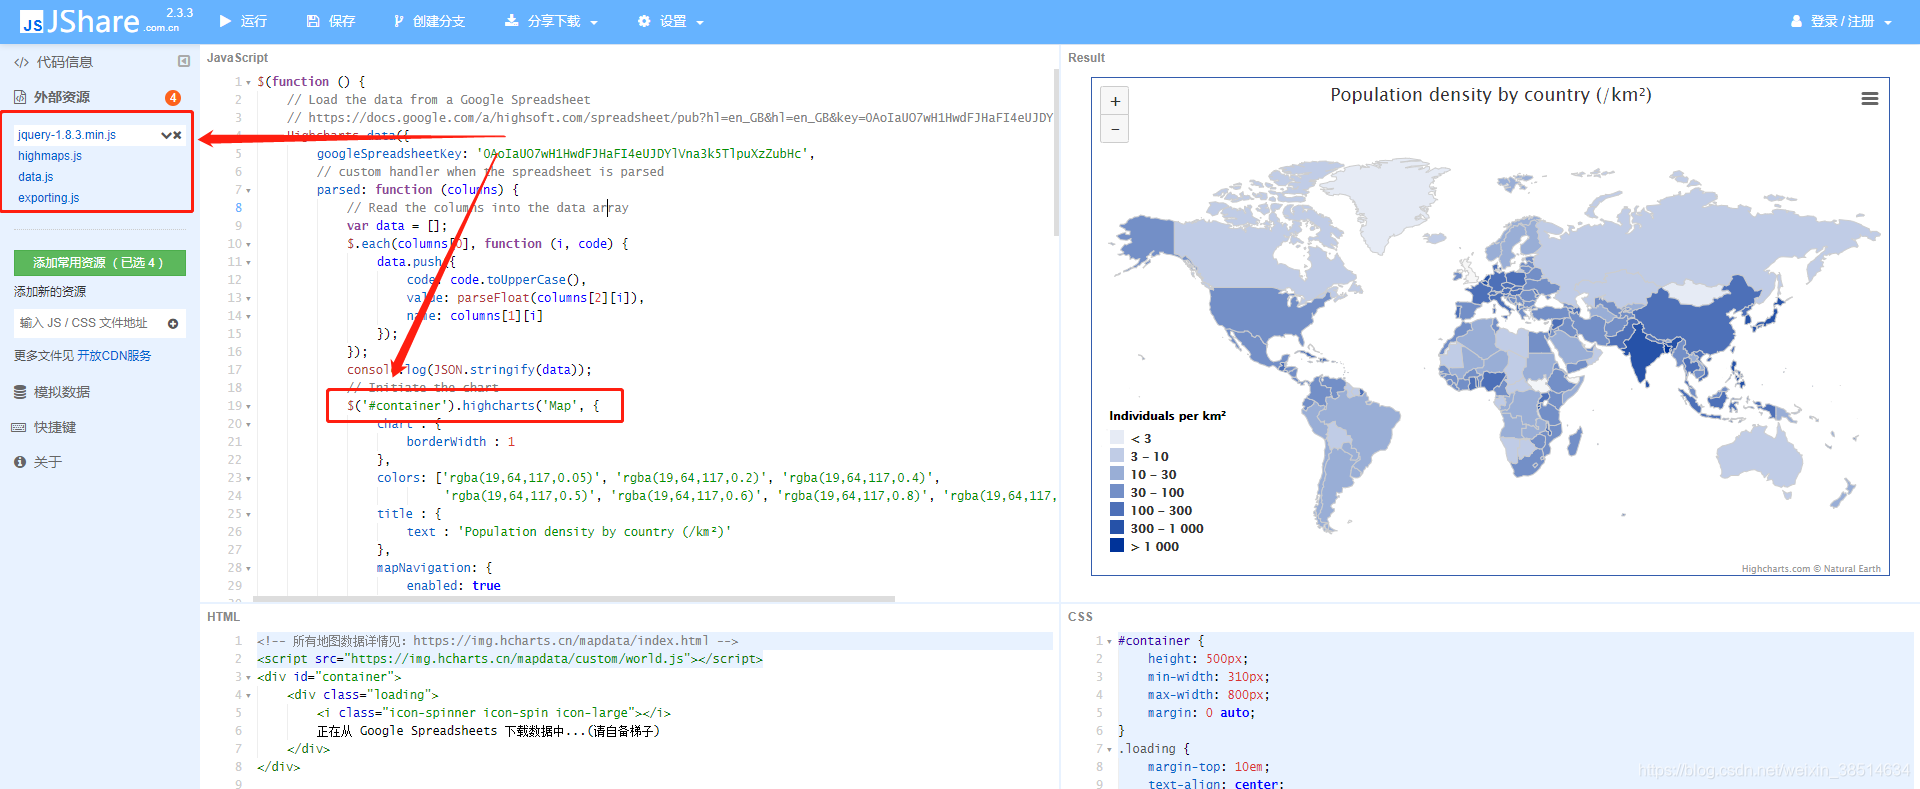Select the exporting.js resource

tap(49, 198)
